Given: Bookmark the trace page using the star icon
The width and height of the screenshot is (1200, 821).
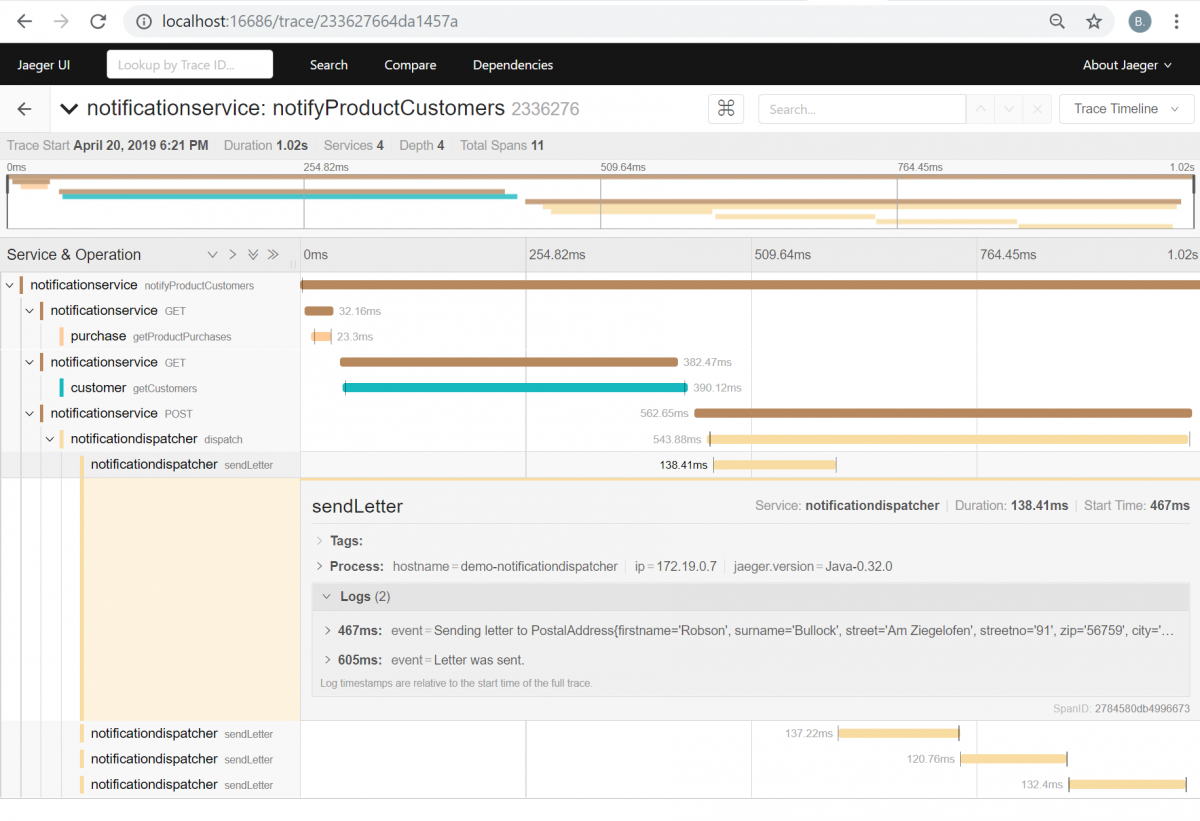Looking at the screenshot, I should [1096, 20].
